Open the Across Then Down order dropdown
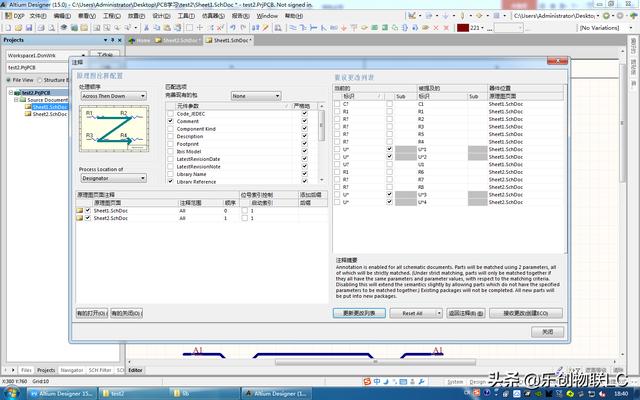640x400 pixels. [113, 96]
